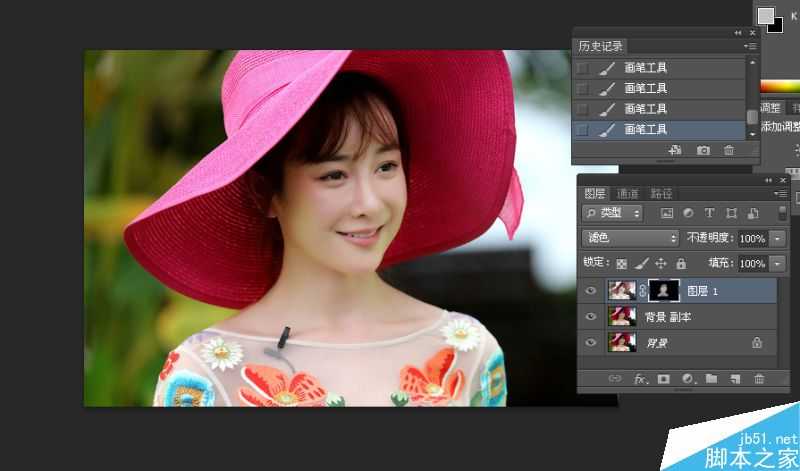Viewport: 800px width, 471px height.
Task: Select the layer mask thumbnail of 图层 1
Action: (663, 291)
